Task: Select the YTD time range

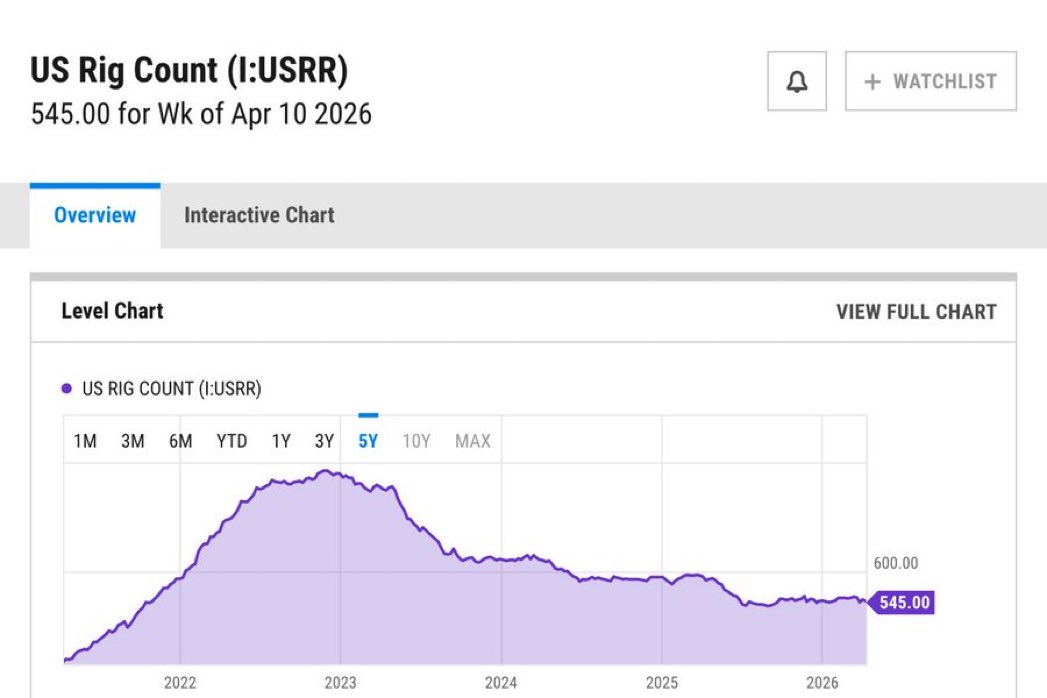Action: coord(232,441)
